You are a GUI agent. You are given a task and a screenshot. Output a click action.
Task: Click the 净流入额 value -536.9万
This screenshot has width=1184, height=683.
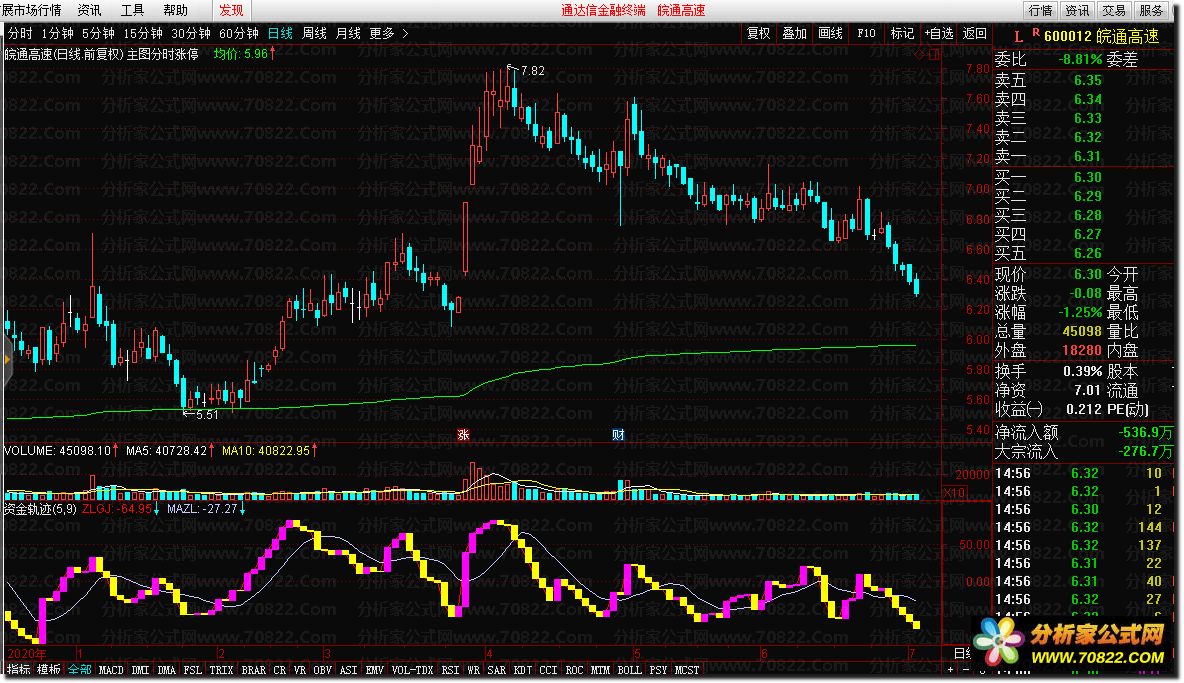coord(1146,432)
